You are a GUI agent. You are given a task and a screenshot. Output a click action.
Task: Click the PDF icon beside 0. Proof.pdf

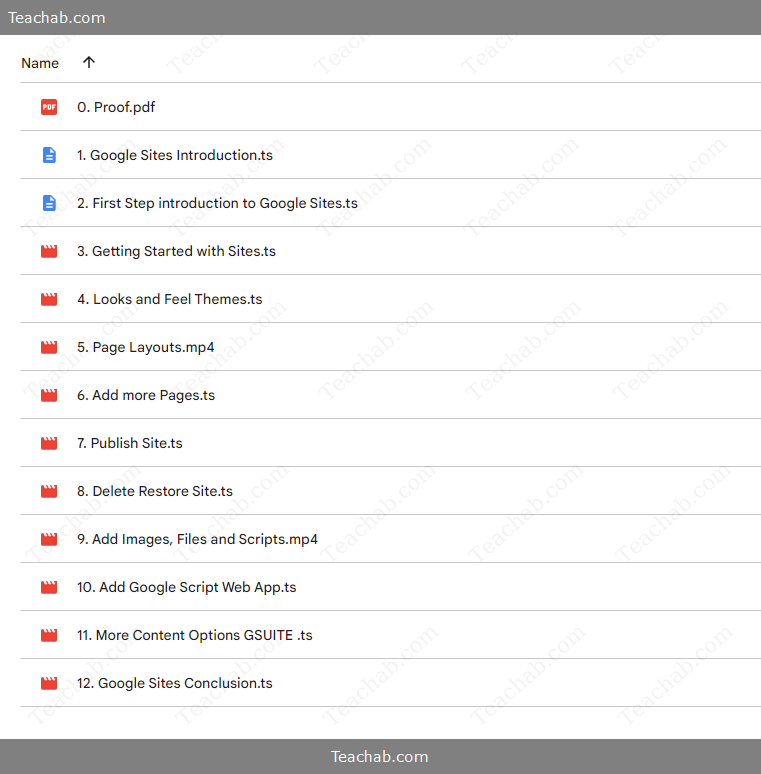click(x=49, y=107)
